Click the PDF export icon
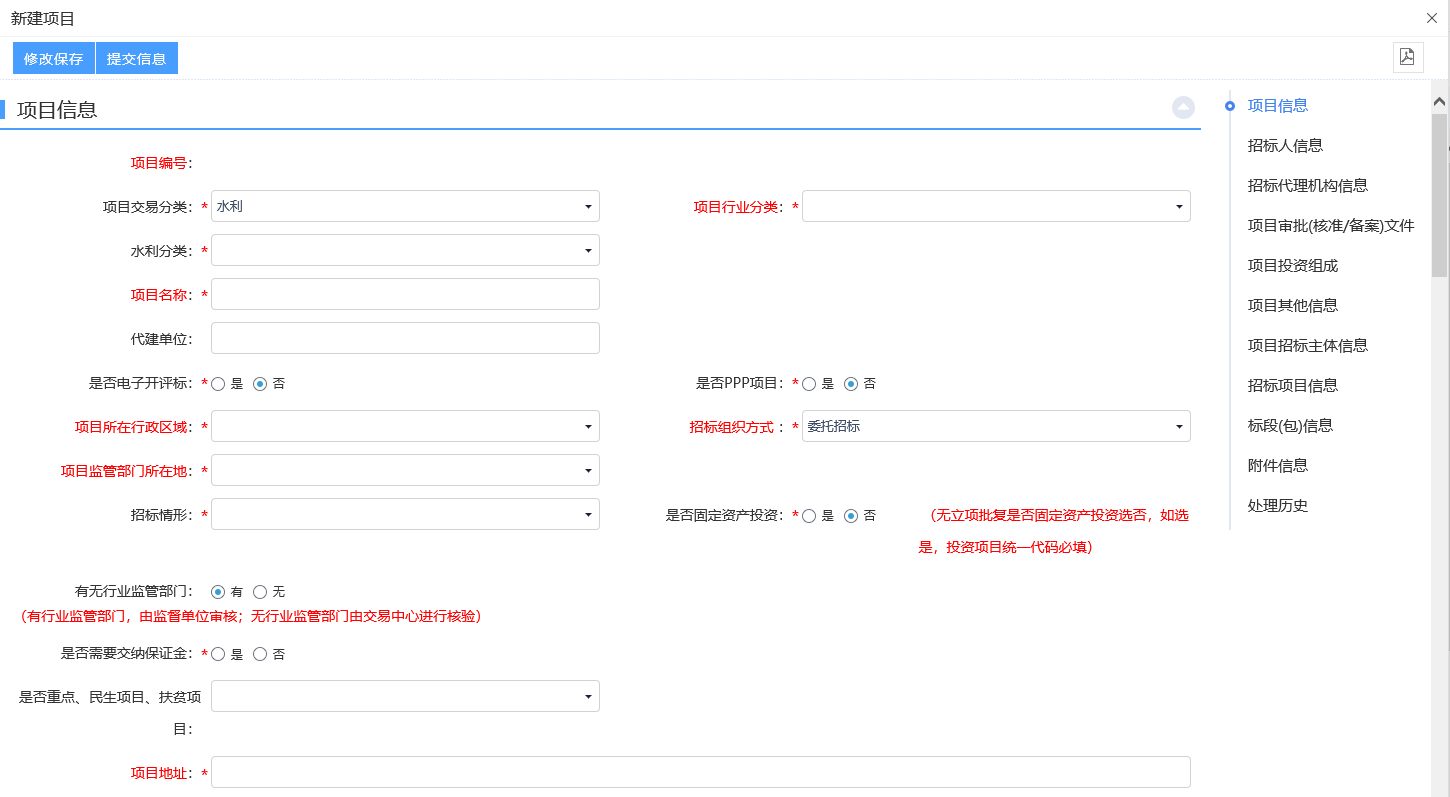The height and width of the screenshot is (797, 1450). tap(1407, 57)
